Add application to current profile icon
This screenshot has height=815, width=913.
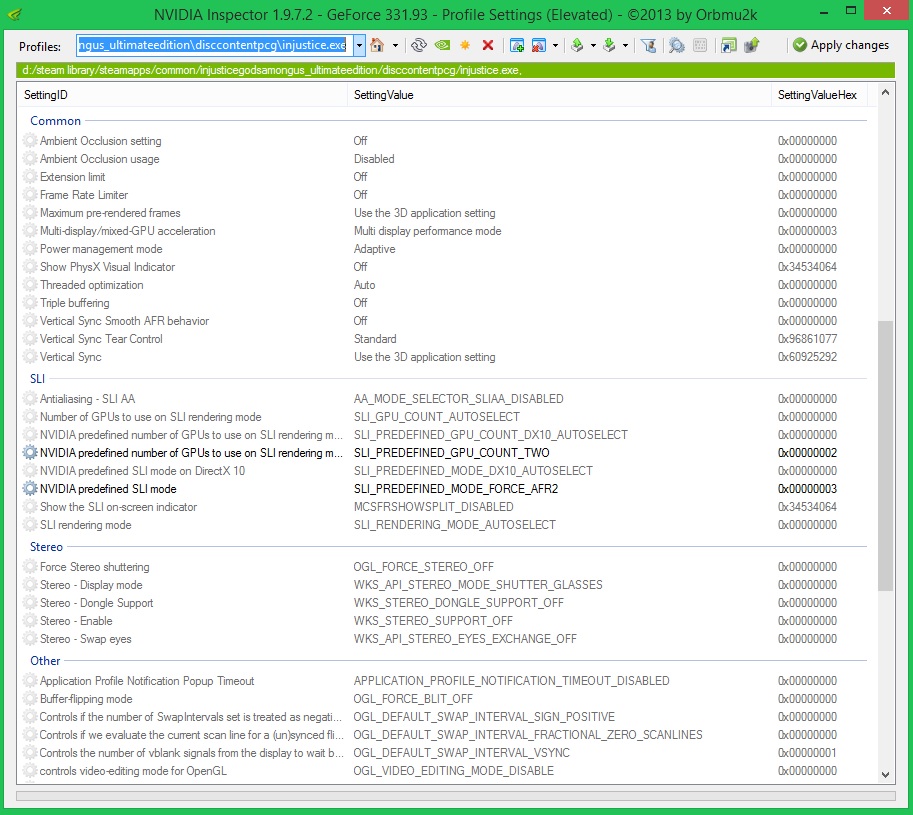click(x=516, y=45)
